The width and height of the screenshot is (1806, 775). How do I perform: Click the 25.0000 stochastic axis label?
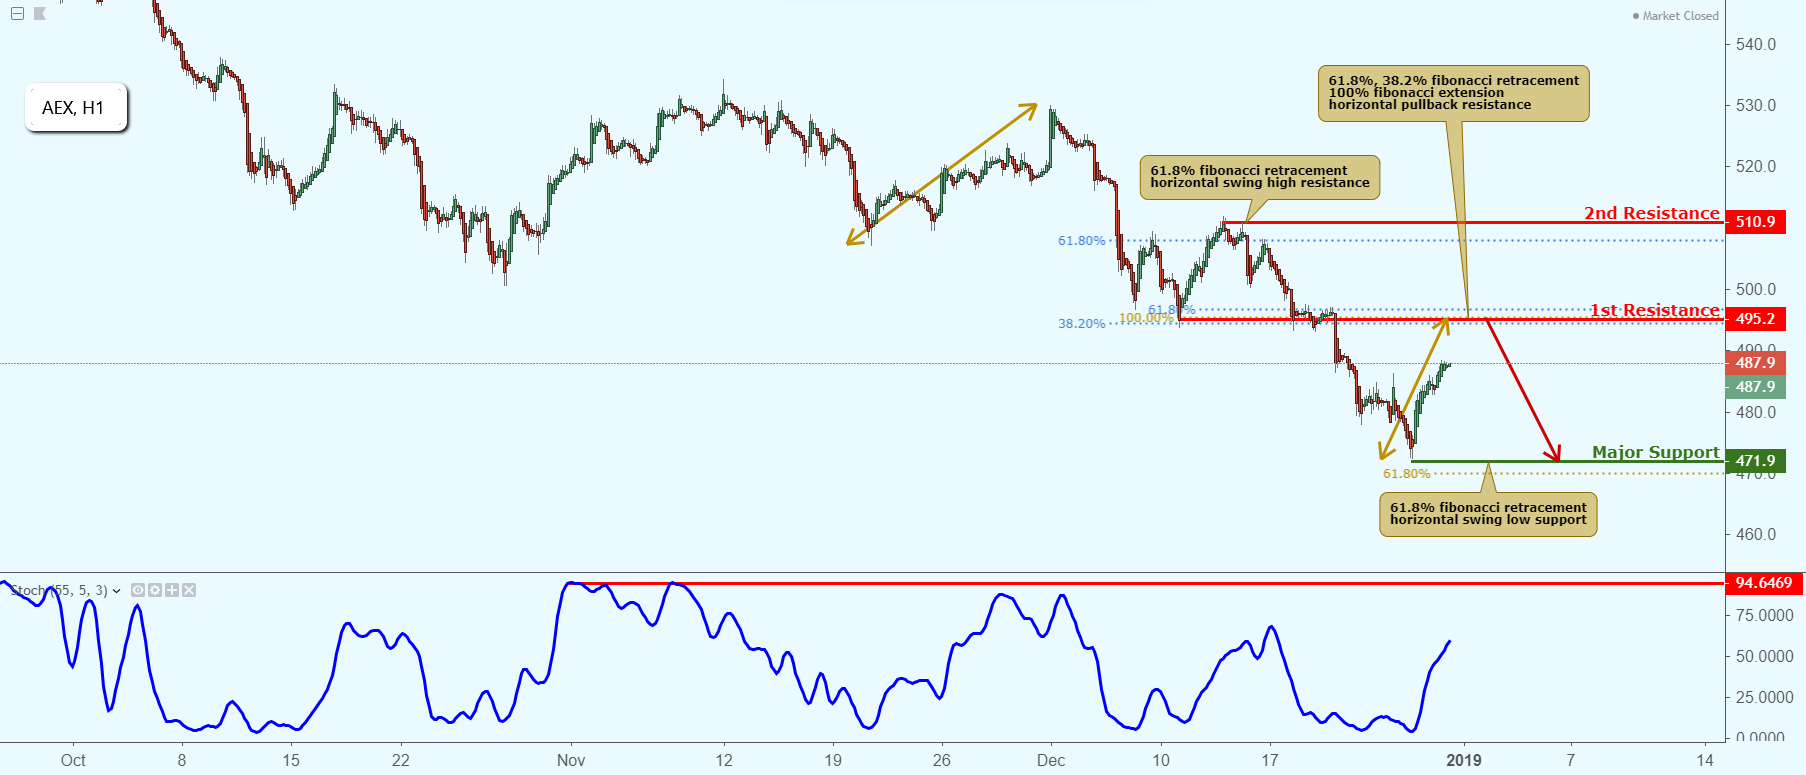pyautogui.click(x=1764, y=697)
